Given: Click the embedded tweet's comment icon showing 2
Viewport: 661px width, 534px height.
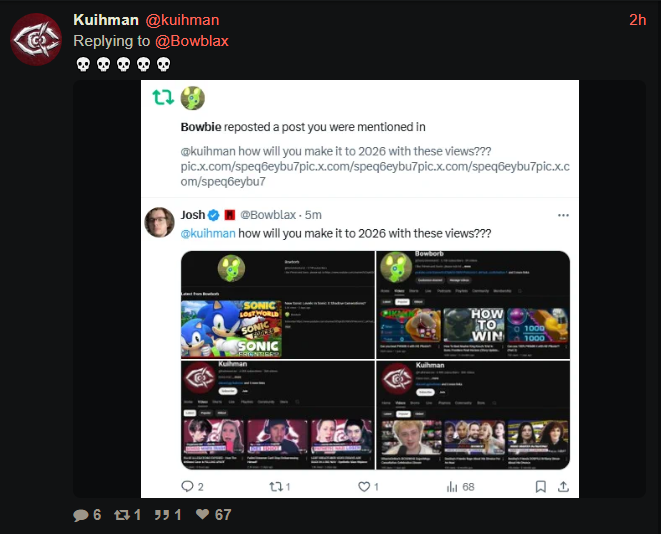Looking at the screenshot, I should coord(187,486).
